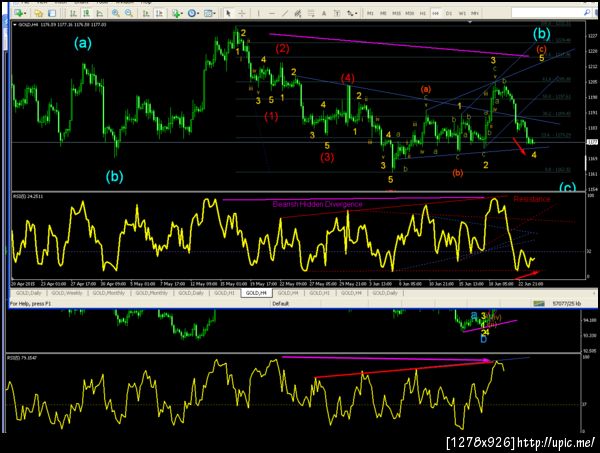This screenshot has width=600, height=453.
Task: Zoom out on the chart
Action: (129, 13)
